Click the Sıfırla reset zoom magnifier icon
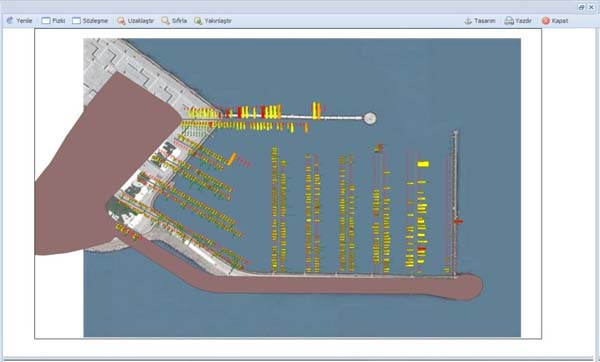600x362 pixels. pyautogui.click(x=165, y=21)
